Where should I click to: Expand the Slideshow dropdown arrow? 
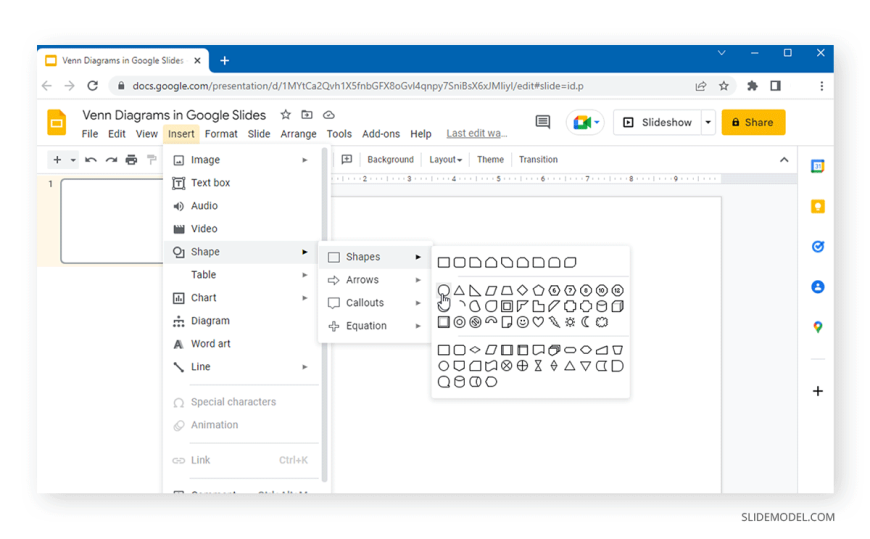pos(708,122)
